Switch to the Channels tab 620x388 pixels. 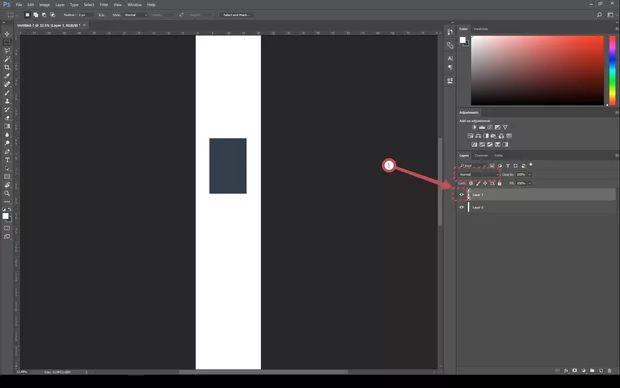point(481,155)
